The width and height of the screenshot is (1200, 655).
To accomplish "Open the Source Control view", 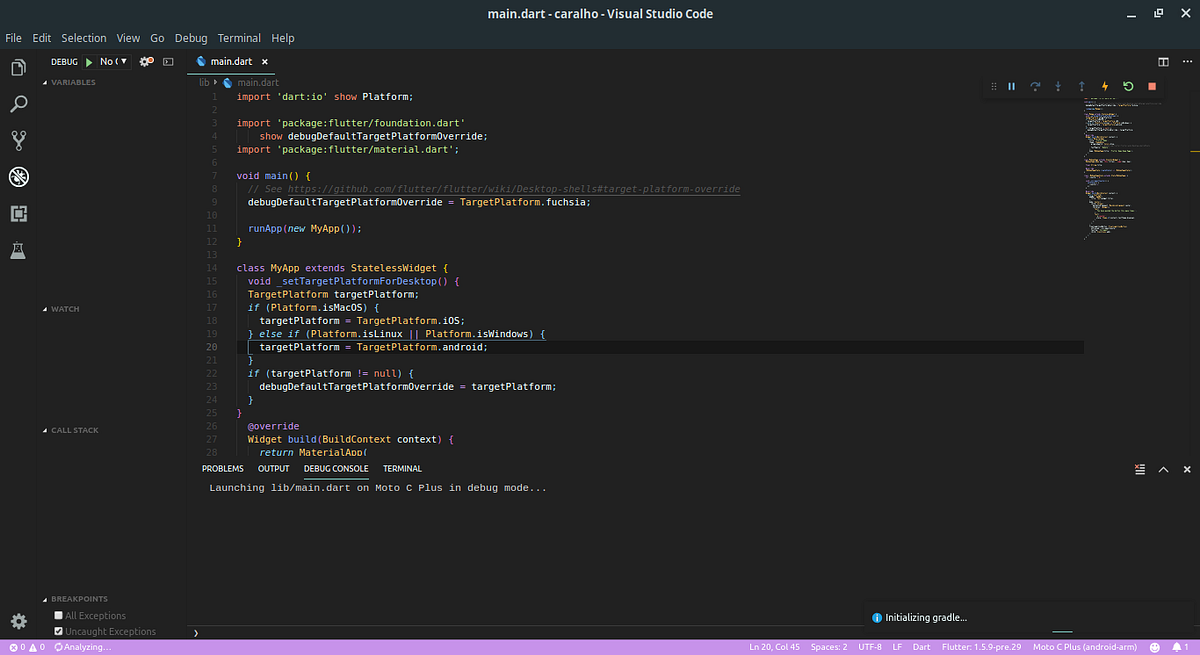I will [x=18, y=139].
